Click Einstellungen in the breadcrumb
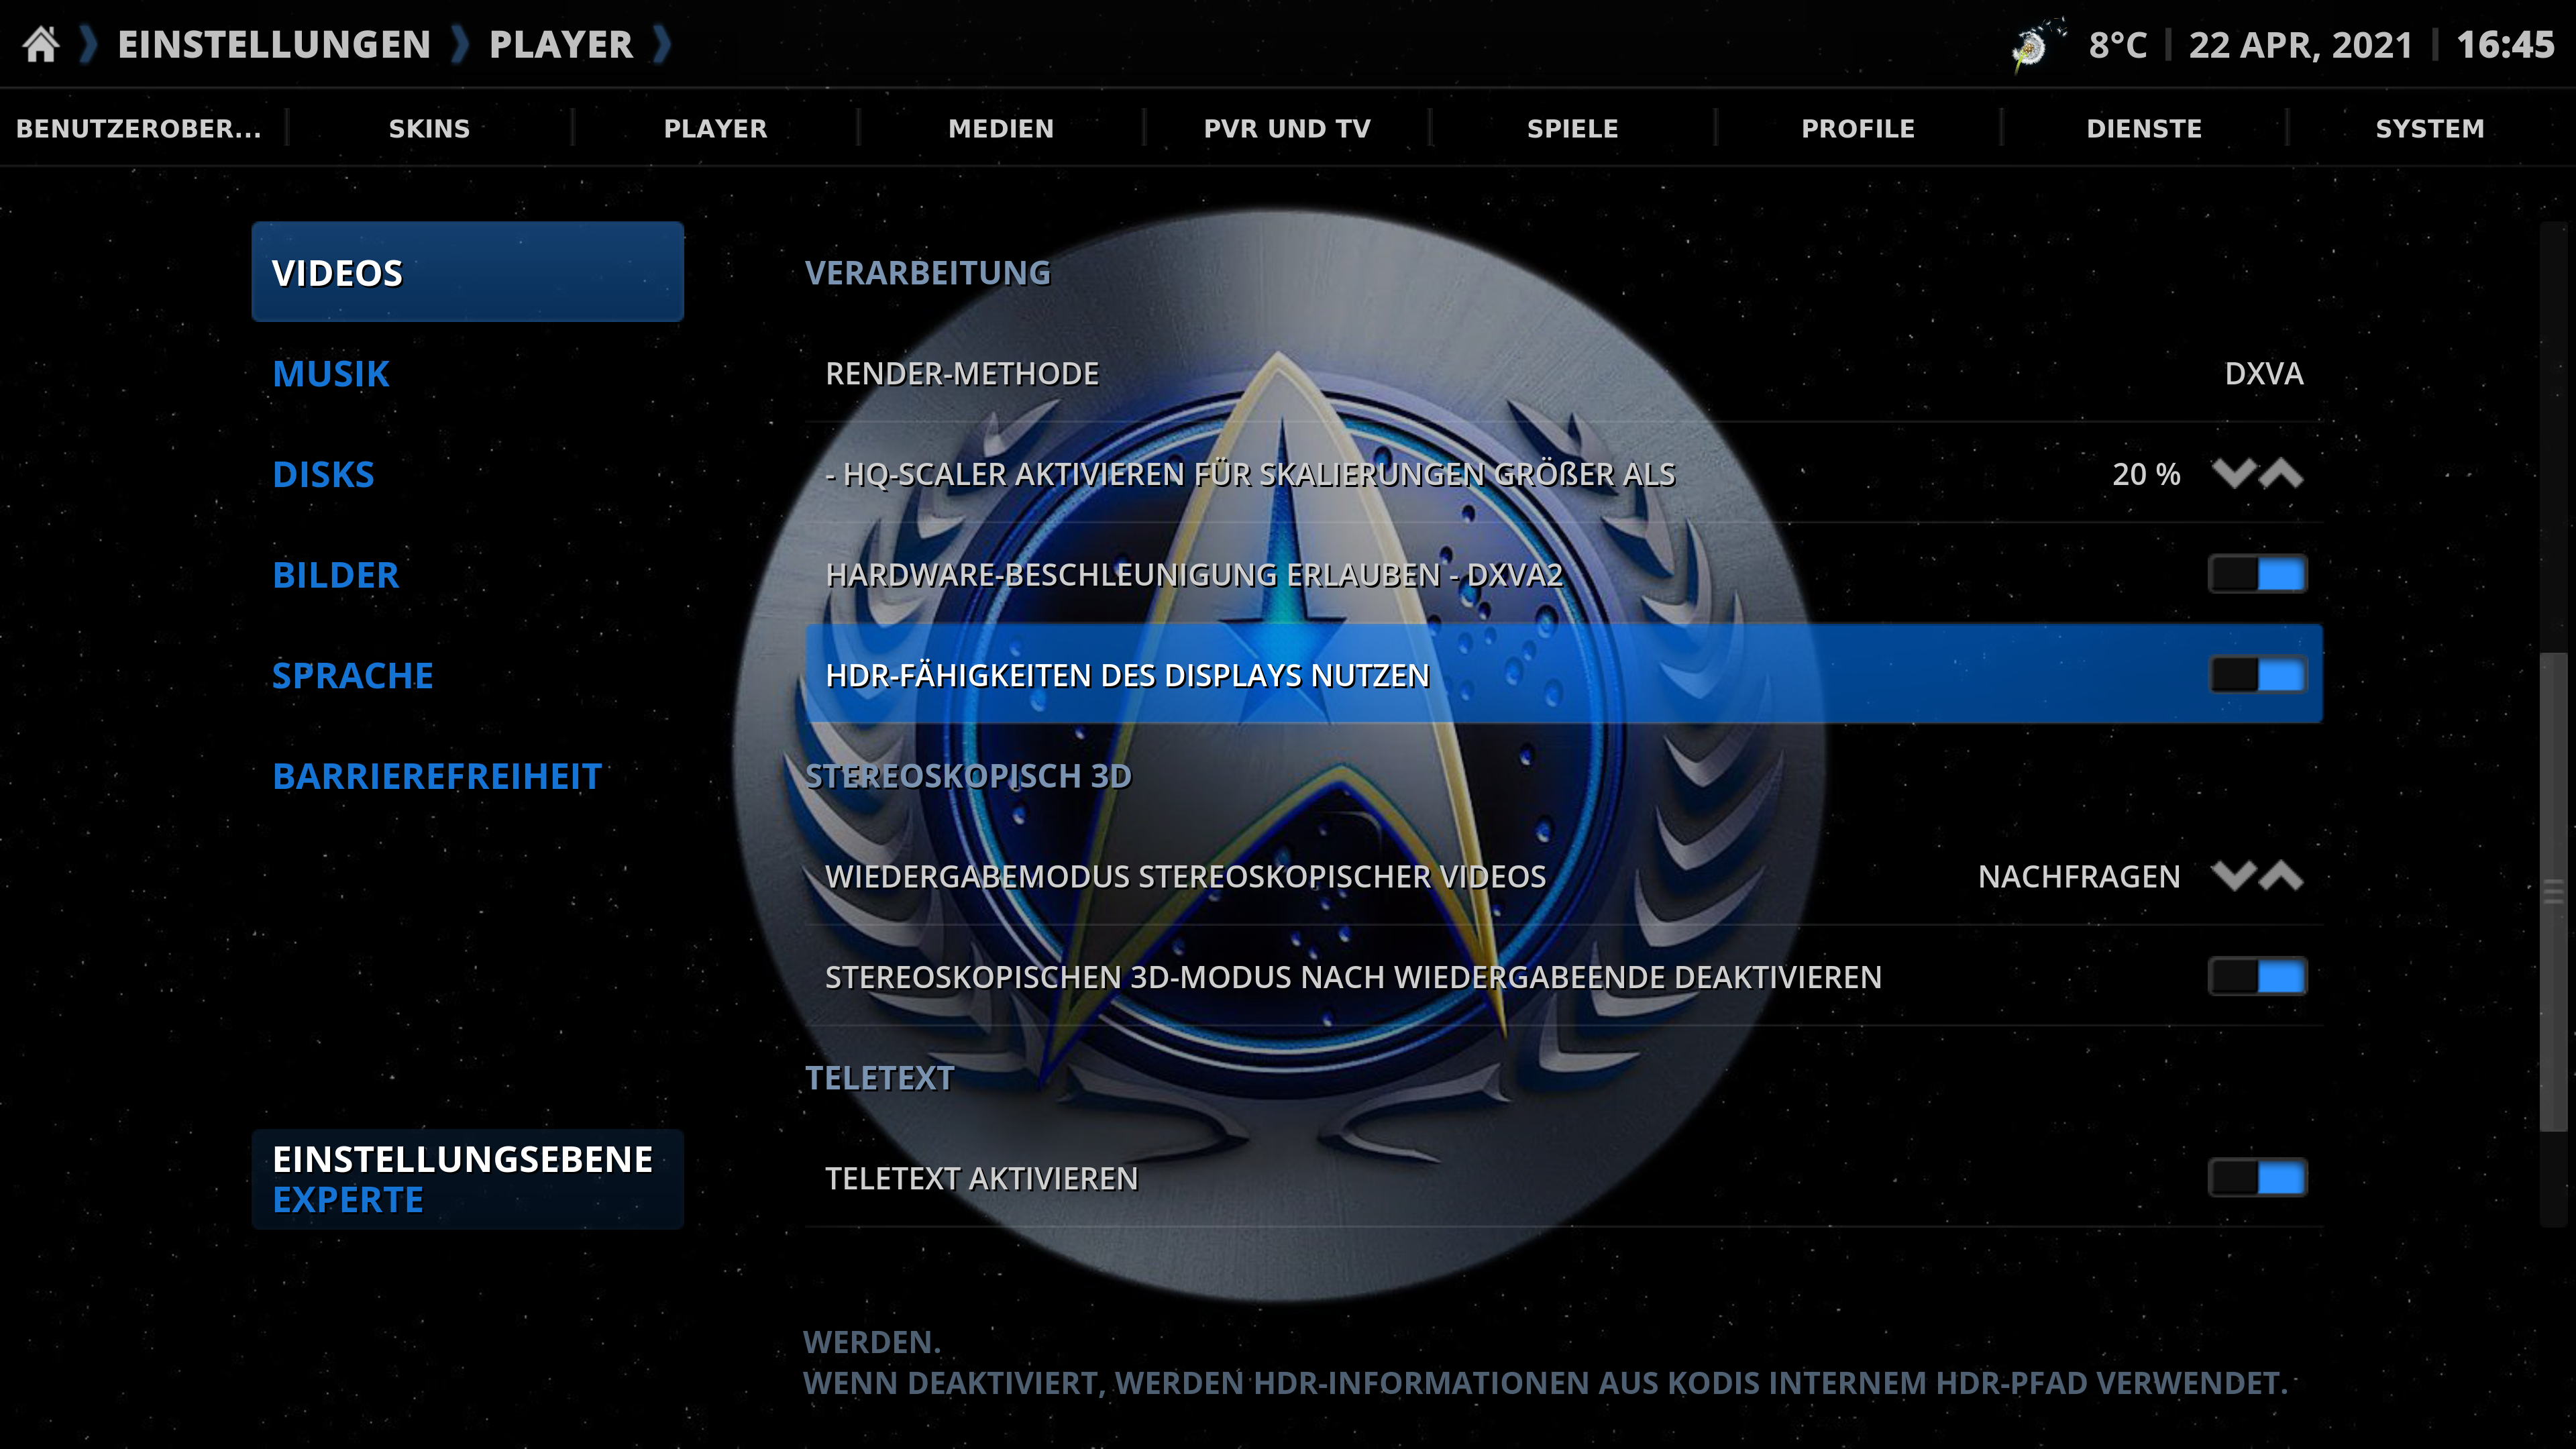Viewport: 2576px width, 1449px height. (274, 45)
